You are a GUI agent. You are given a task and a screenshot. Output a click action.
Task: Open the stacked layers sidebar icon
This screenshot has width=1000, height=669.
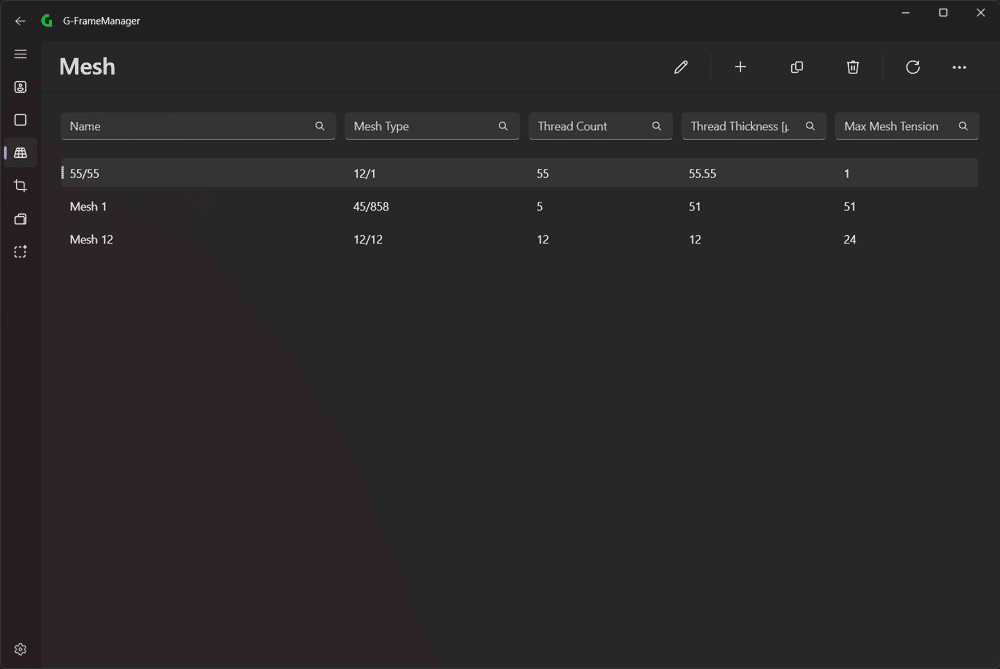20,219
